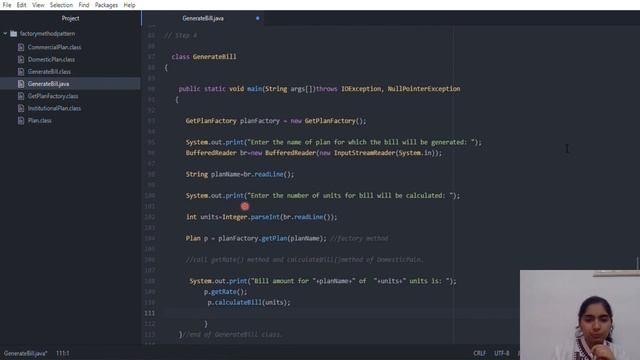Open Plan.class in tree
The height and width of the screenshot is (360, 640).
point(40,121)
